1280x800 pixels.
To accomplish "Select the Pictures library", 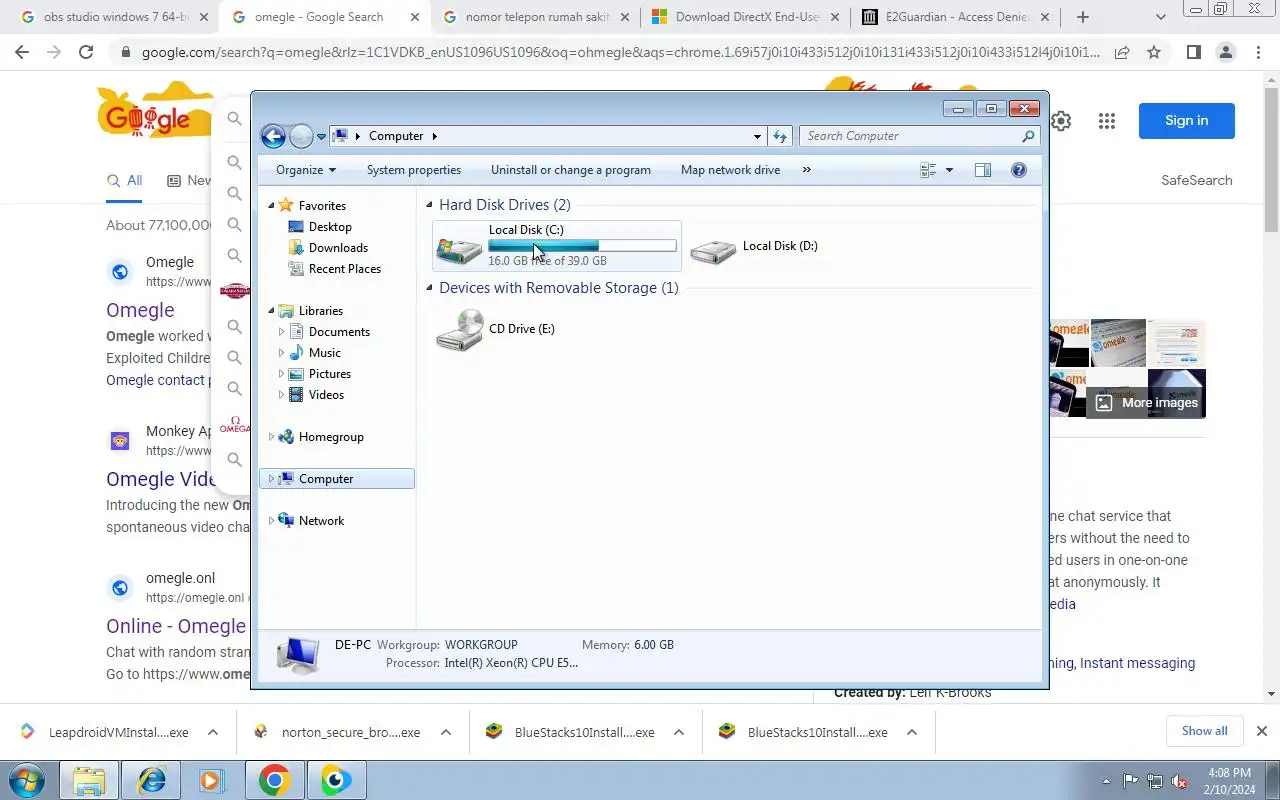I will pyautogui.click(x=330, y=374).
